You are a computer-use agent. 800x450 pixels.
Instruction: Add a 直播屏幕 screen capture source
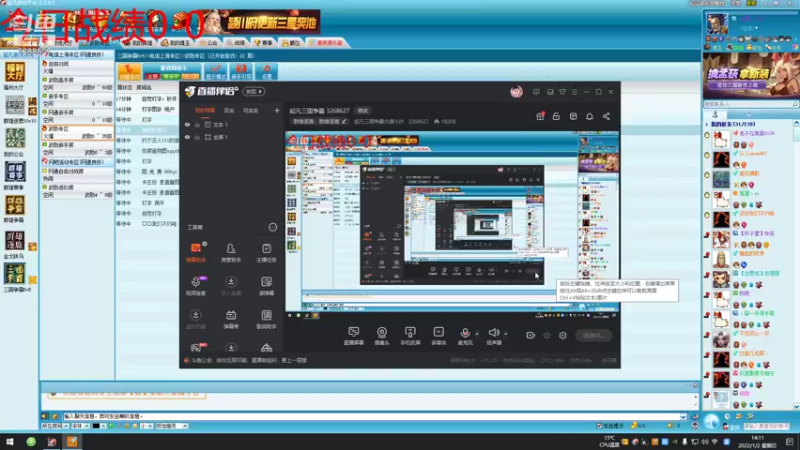point(354,336)
